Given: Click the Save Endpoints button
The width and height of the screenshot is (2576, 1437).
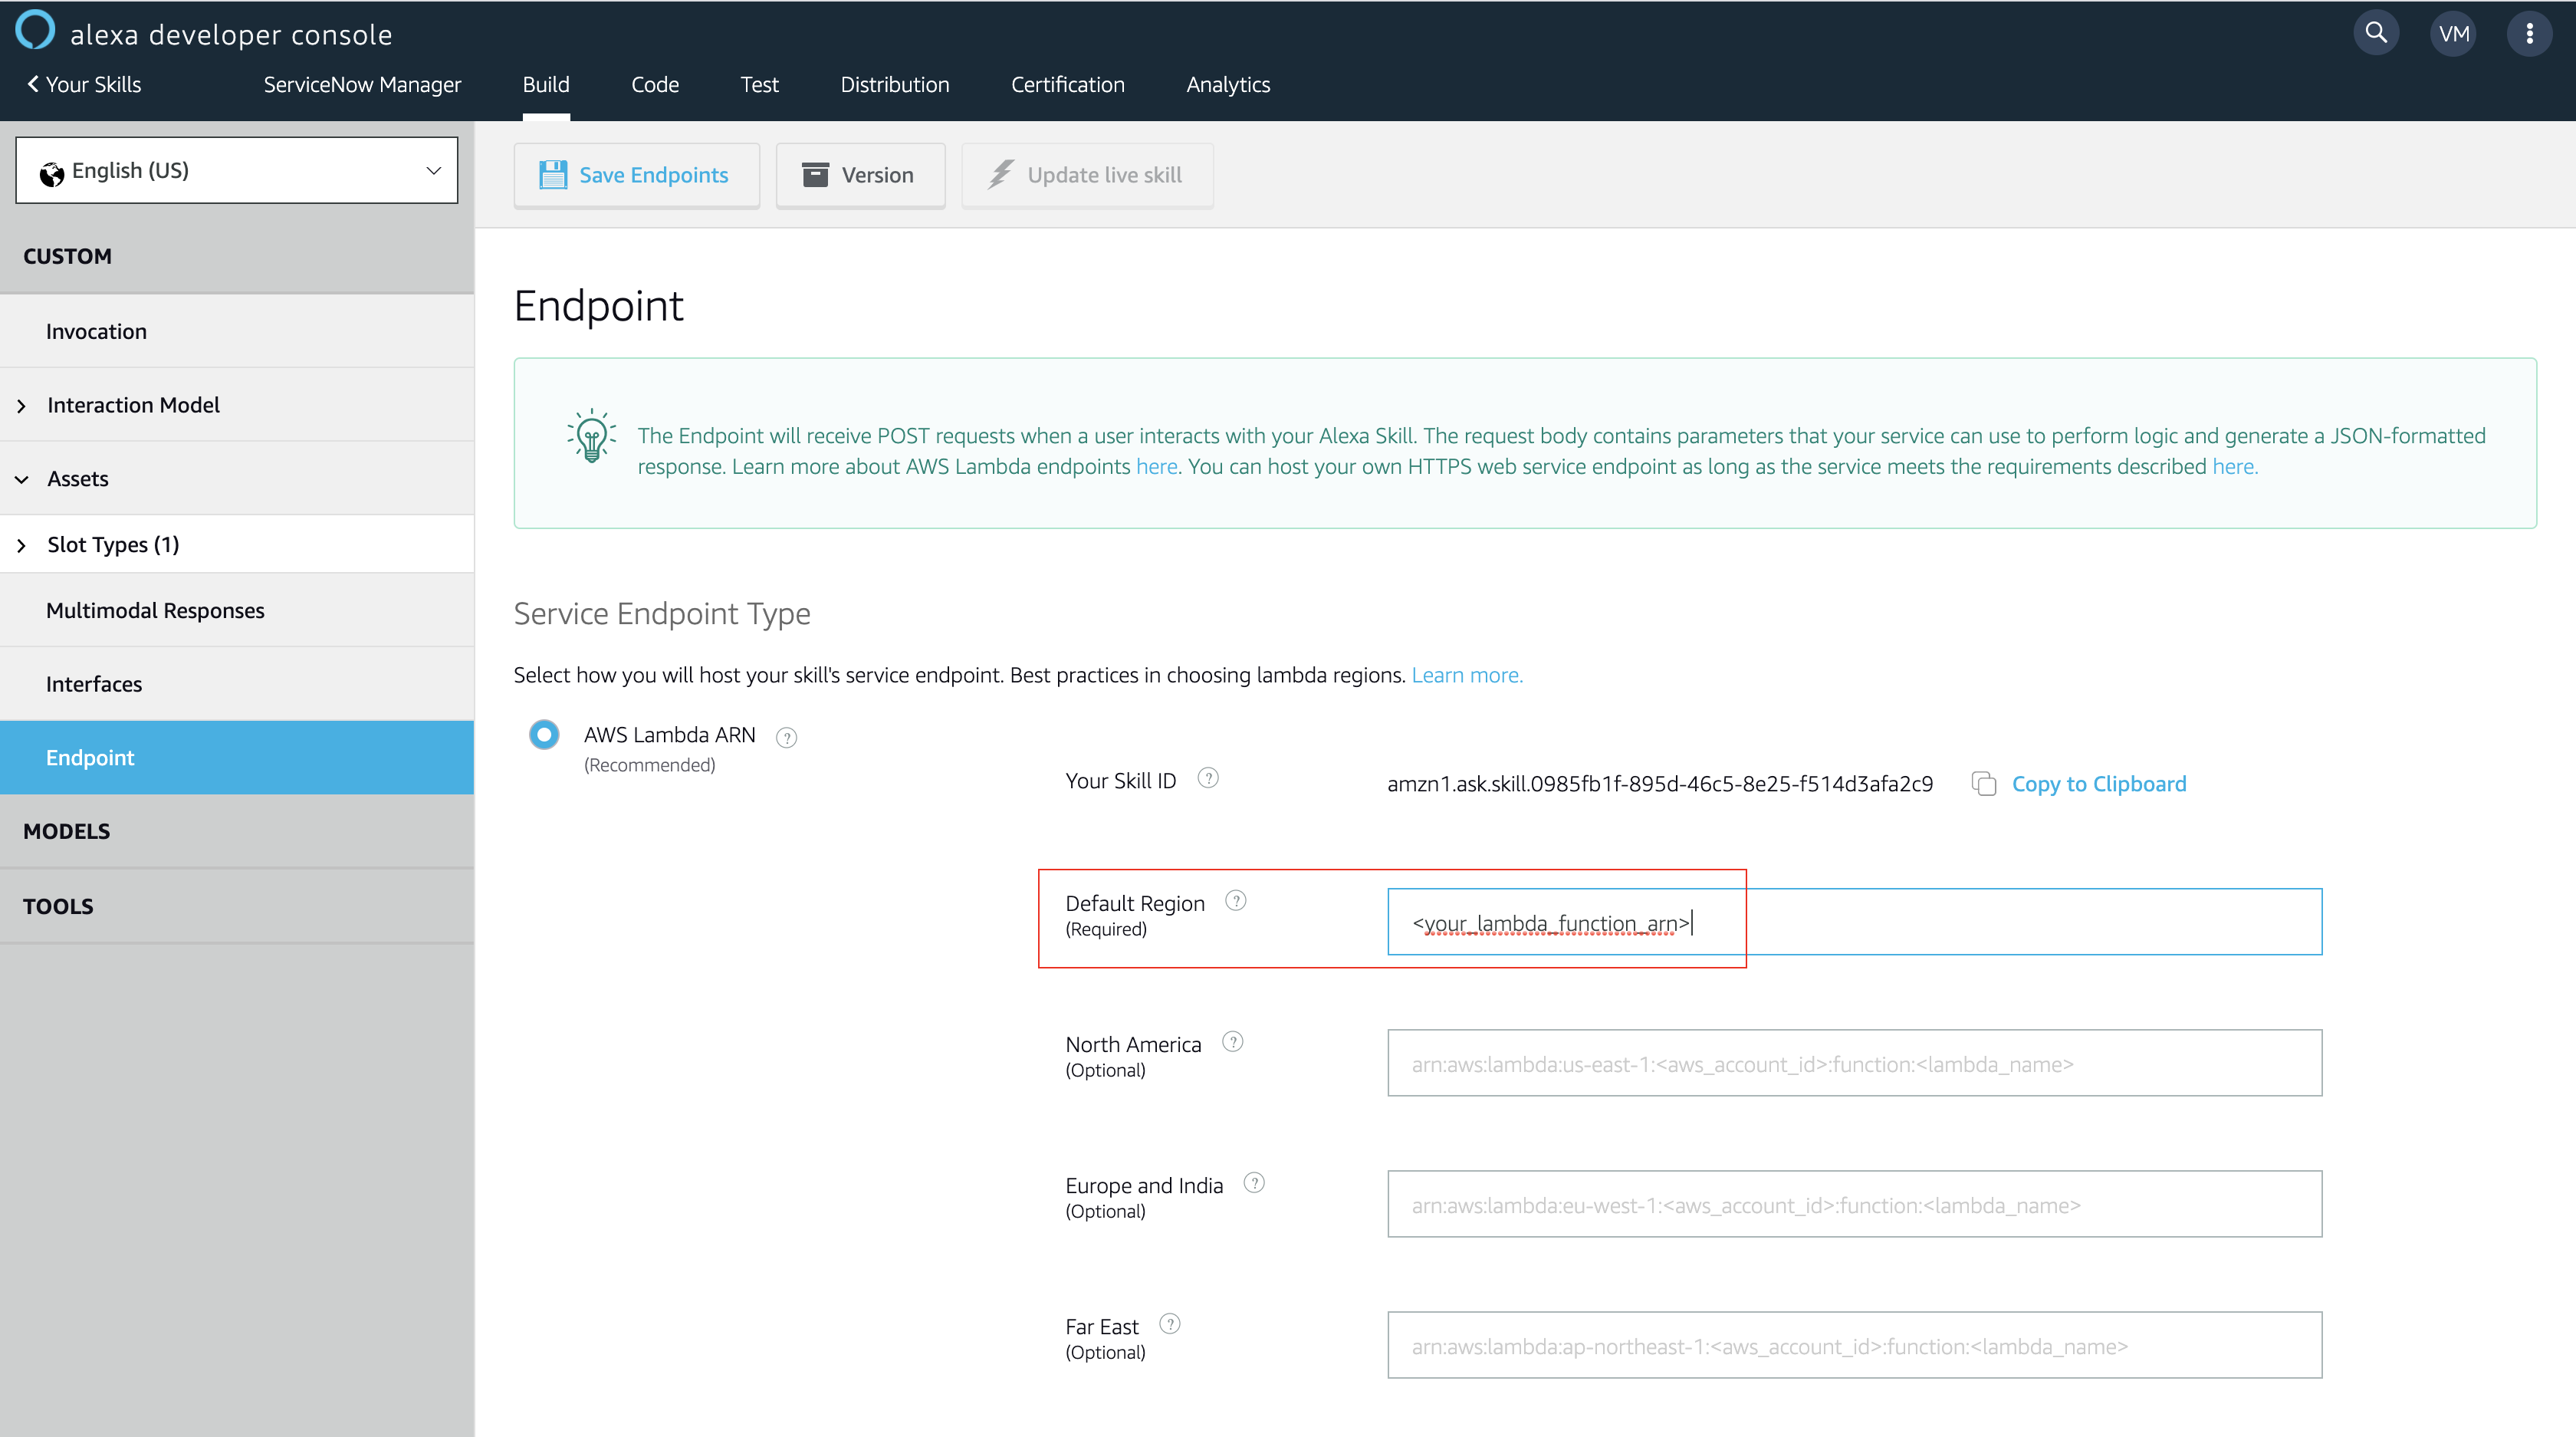Looking at the screenshot, I should 637,175.
